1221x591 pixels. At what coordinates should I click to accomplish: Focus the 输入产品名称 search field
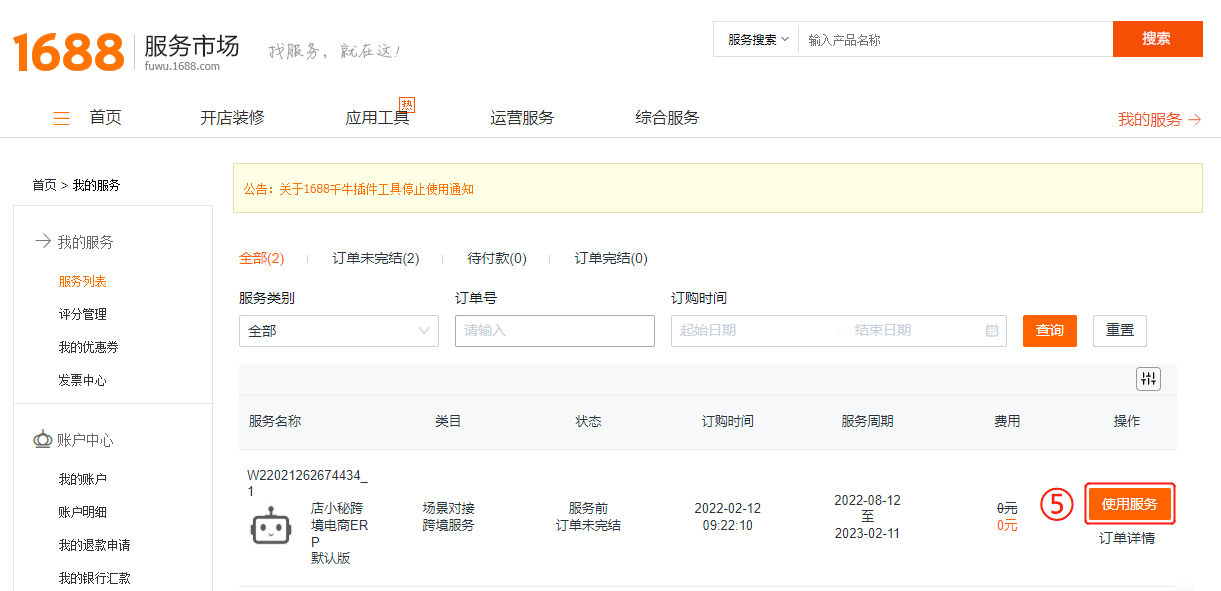[955, 39]
